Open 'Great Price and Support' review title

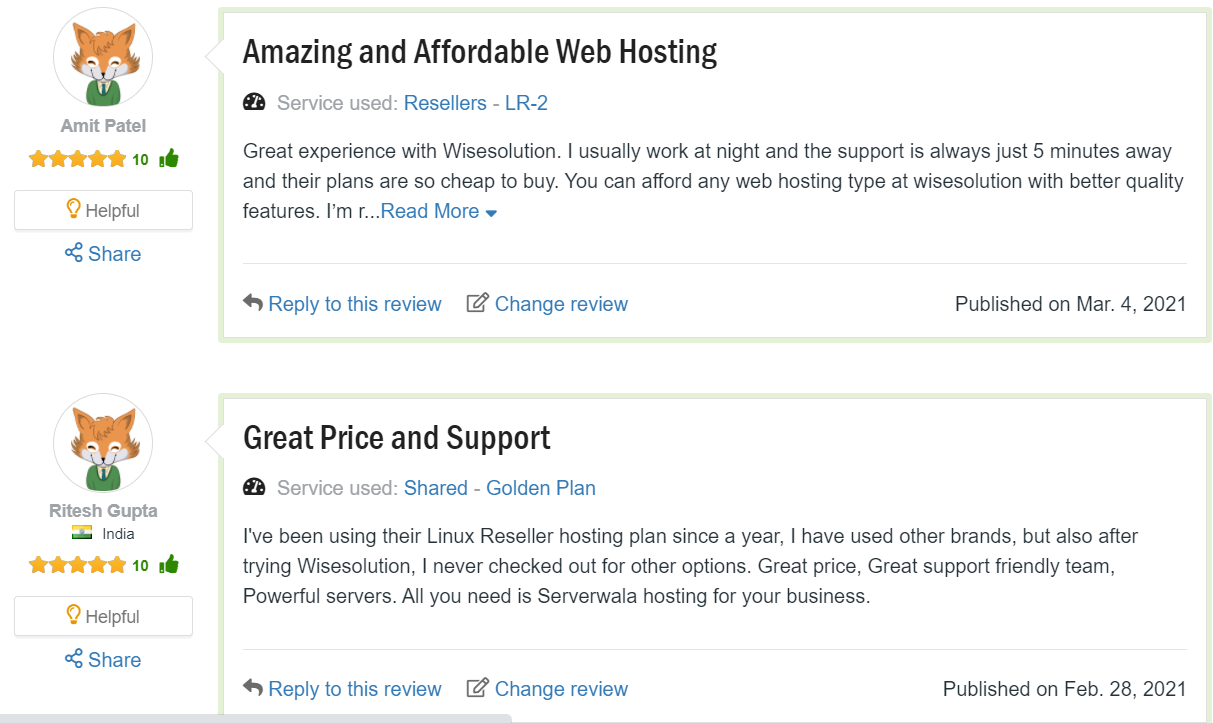click(397, 438)
